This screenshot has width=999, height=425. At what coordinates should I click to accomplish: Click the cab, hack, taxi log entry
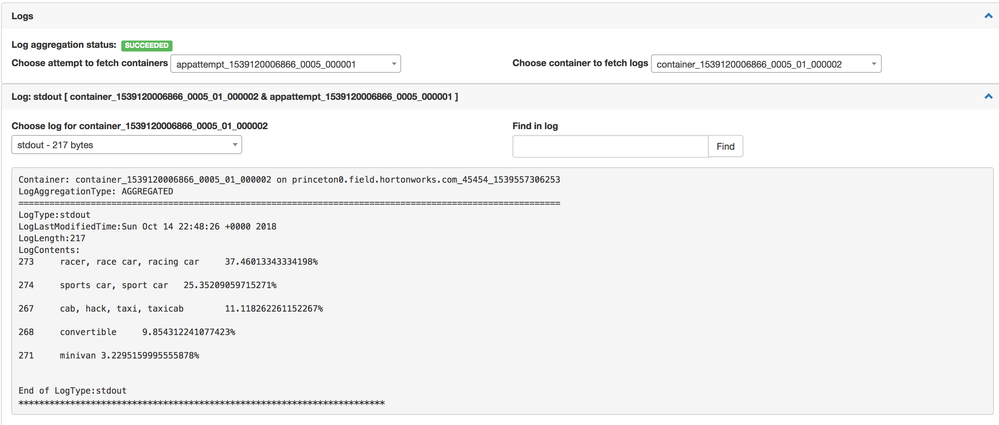tap(171, 309)
